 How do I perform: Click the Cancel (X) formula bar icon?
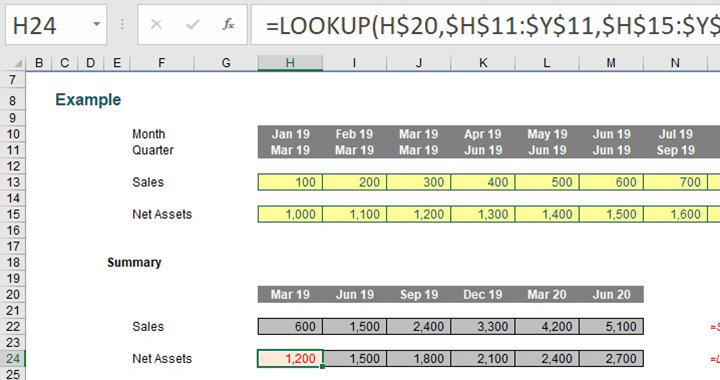(x=156, y=24)
